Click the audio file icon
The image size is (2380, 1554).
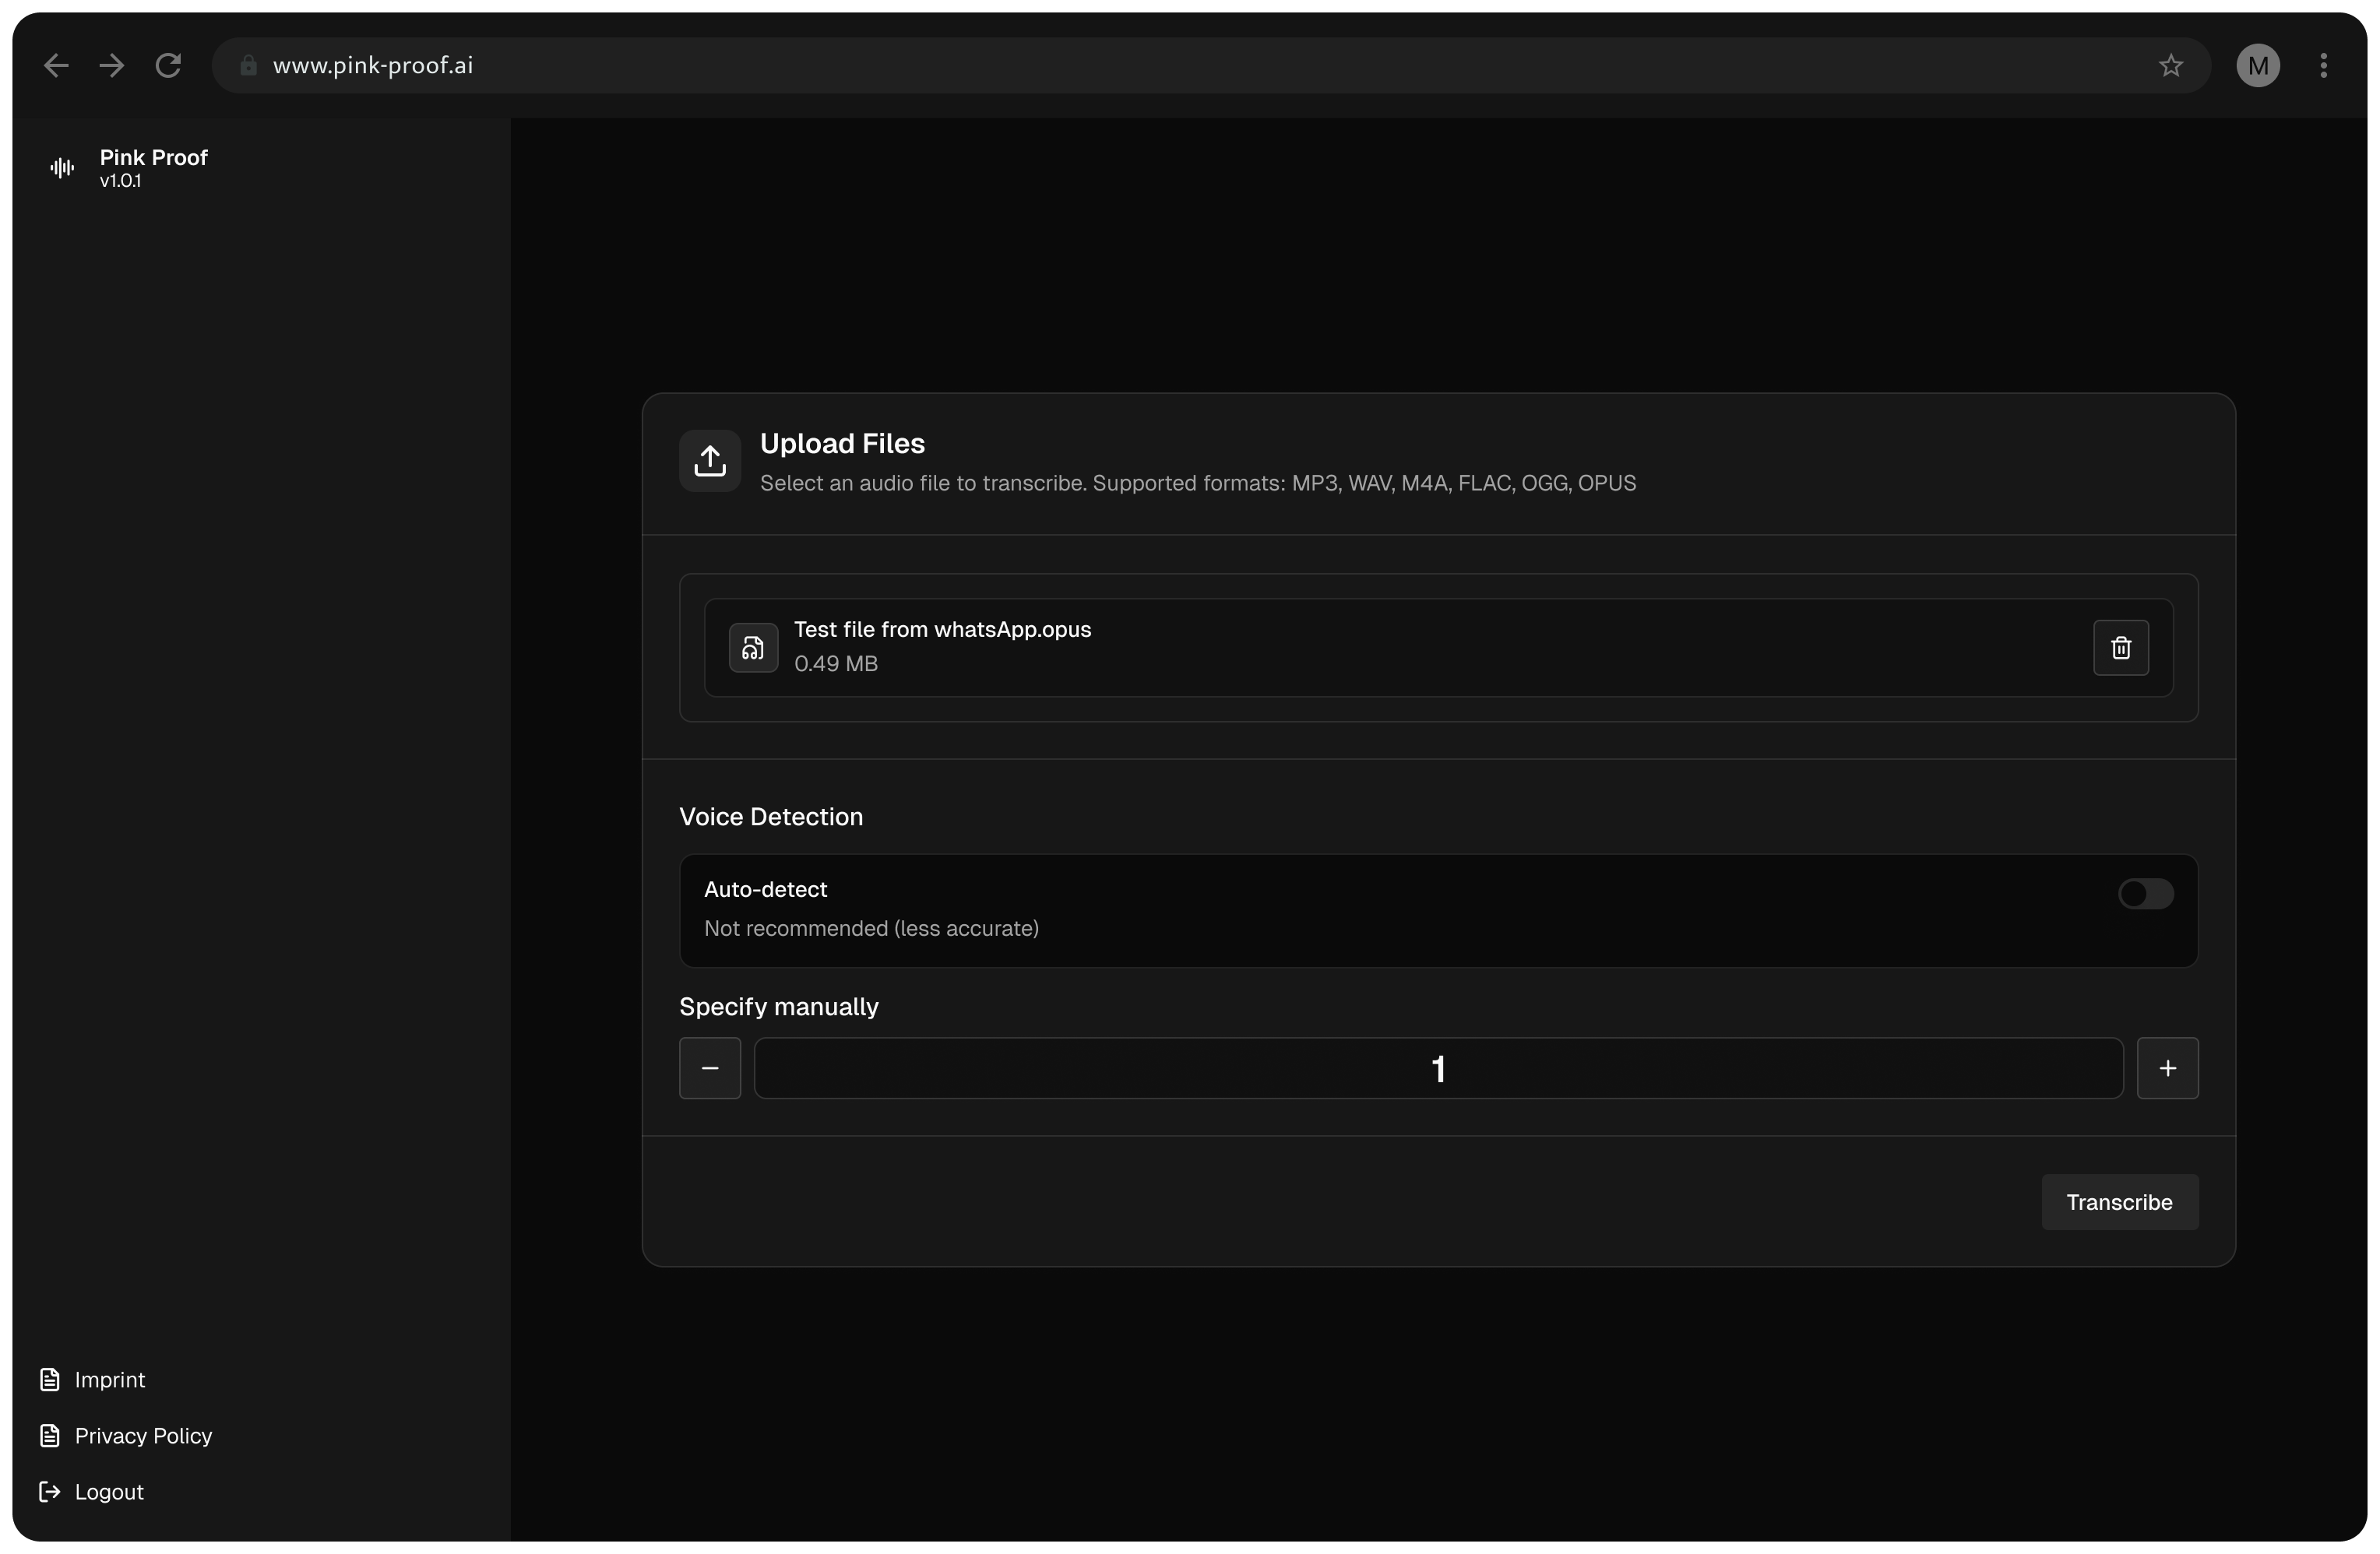(x=753, y=648)
